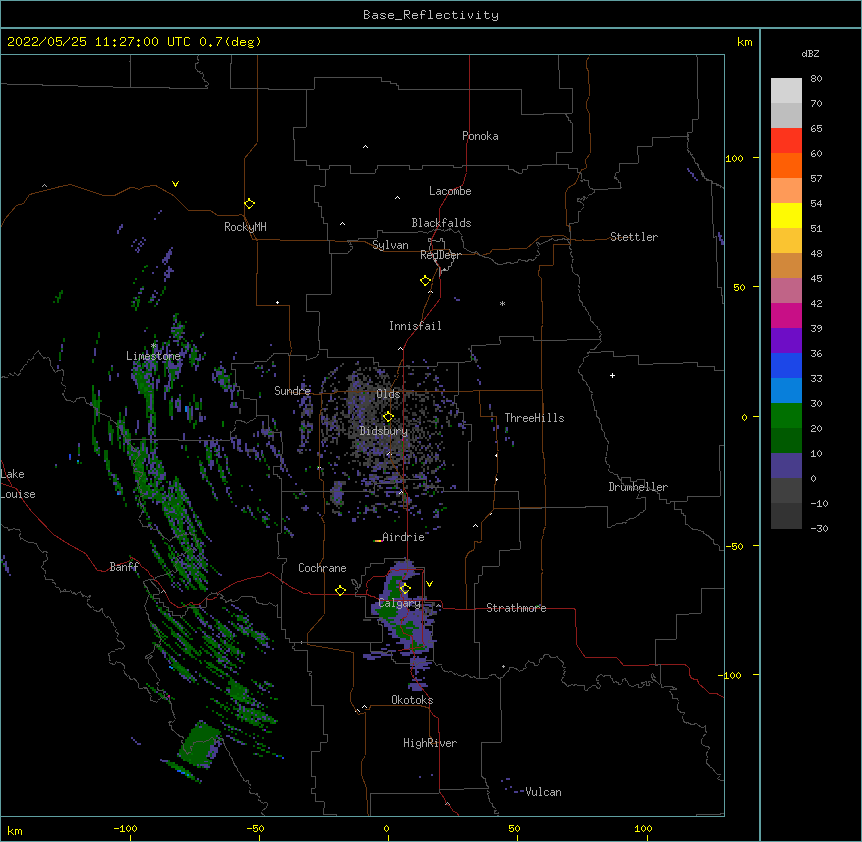Image resolution: width=862 pixels, height=842 pixels.
Task: Click the blue 36 dBZ legend swatch
Action: click(786, 365)
